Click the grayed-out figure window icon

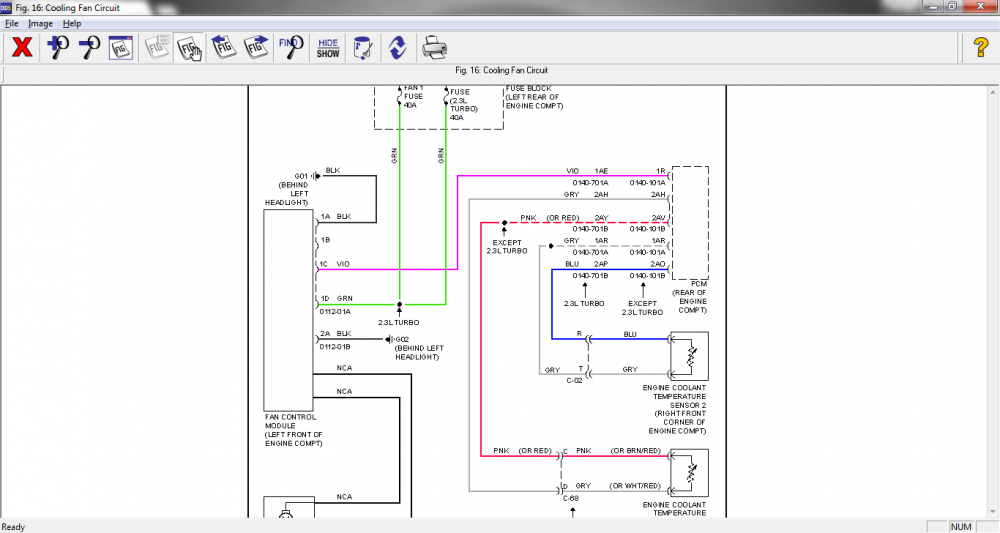tap(157, 48)
